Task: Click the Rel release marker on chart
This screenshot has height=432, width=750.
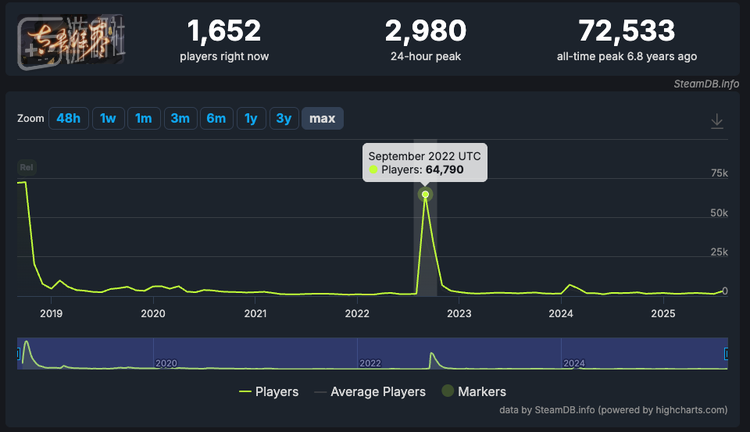Action: click(x=26, y=167)
